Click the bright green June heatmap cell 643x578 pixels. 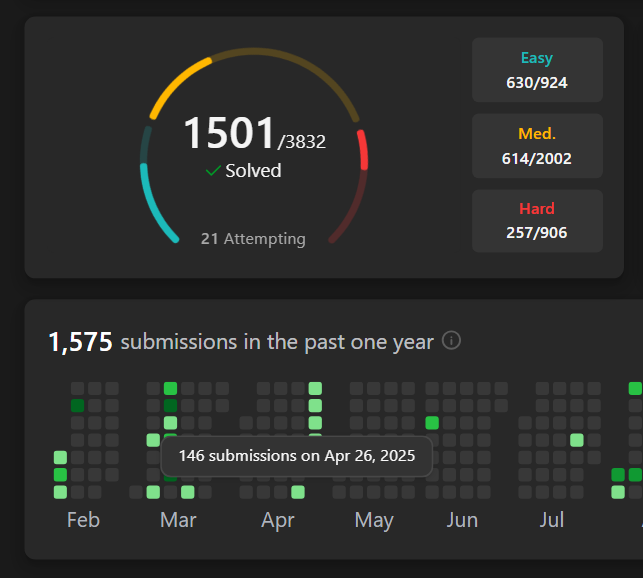point(432,423)
